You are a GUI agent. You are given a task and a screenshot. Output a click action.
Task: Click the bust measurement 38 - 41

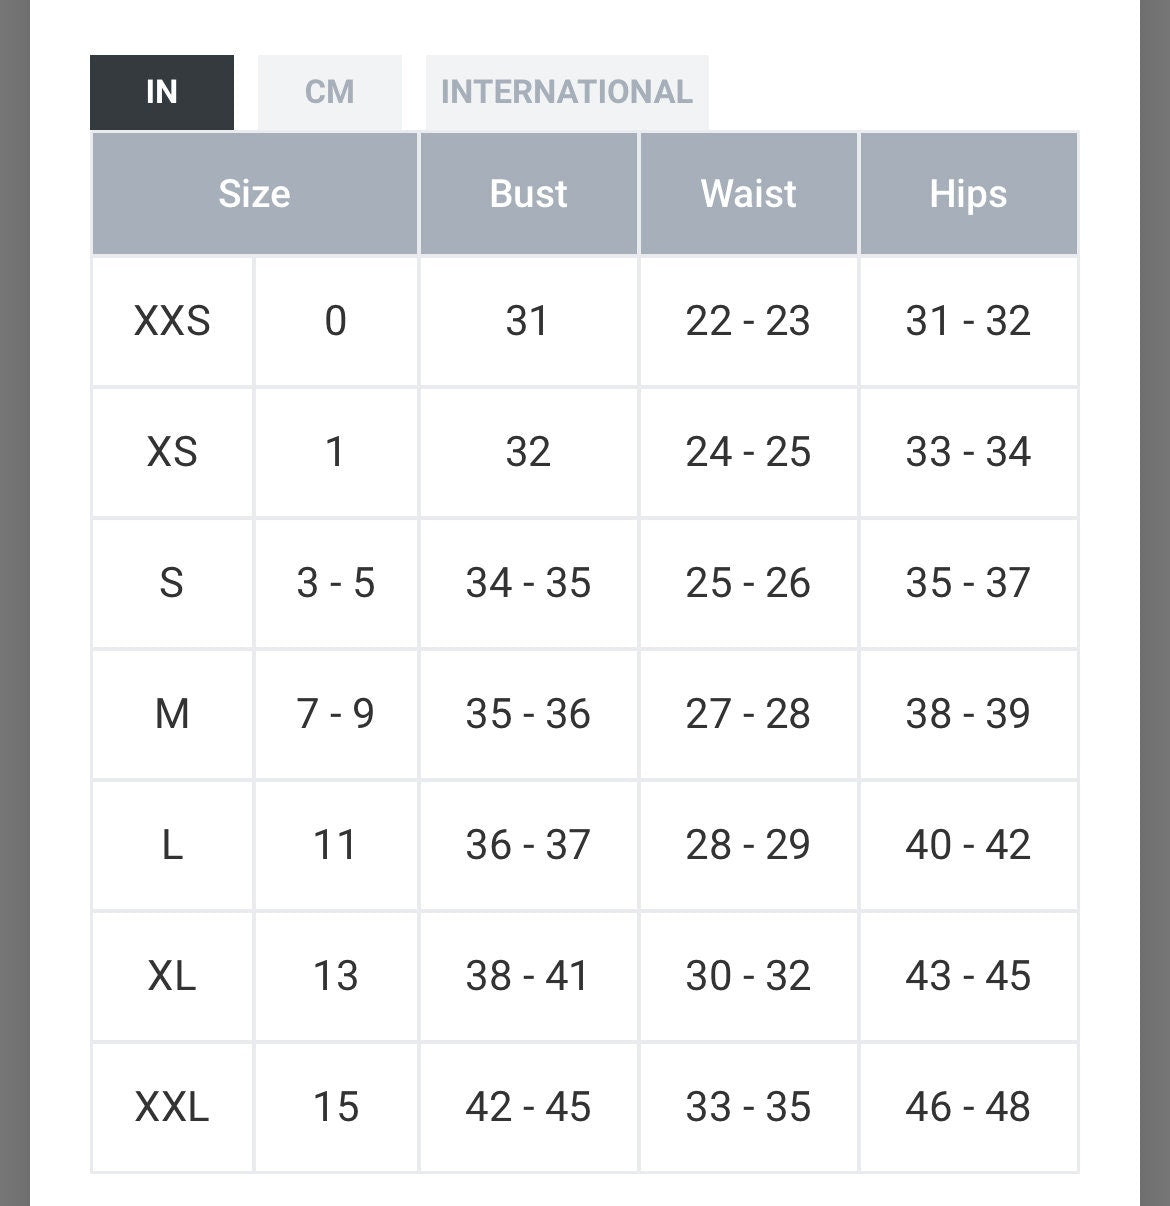pos(528,976)
